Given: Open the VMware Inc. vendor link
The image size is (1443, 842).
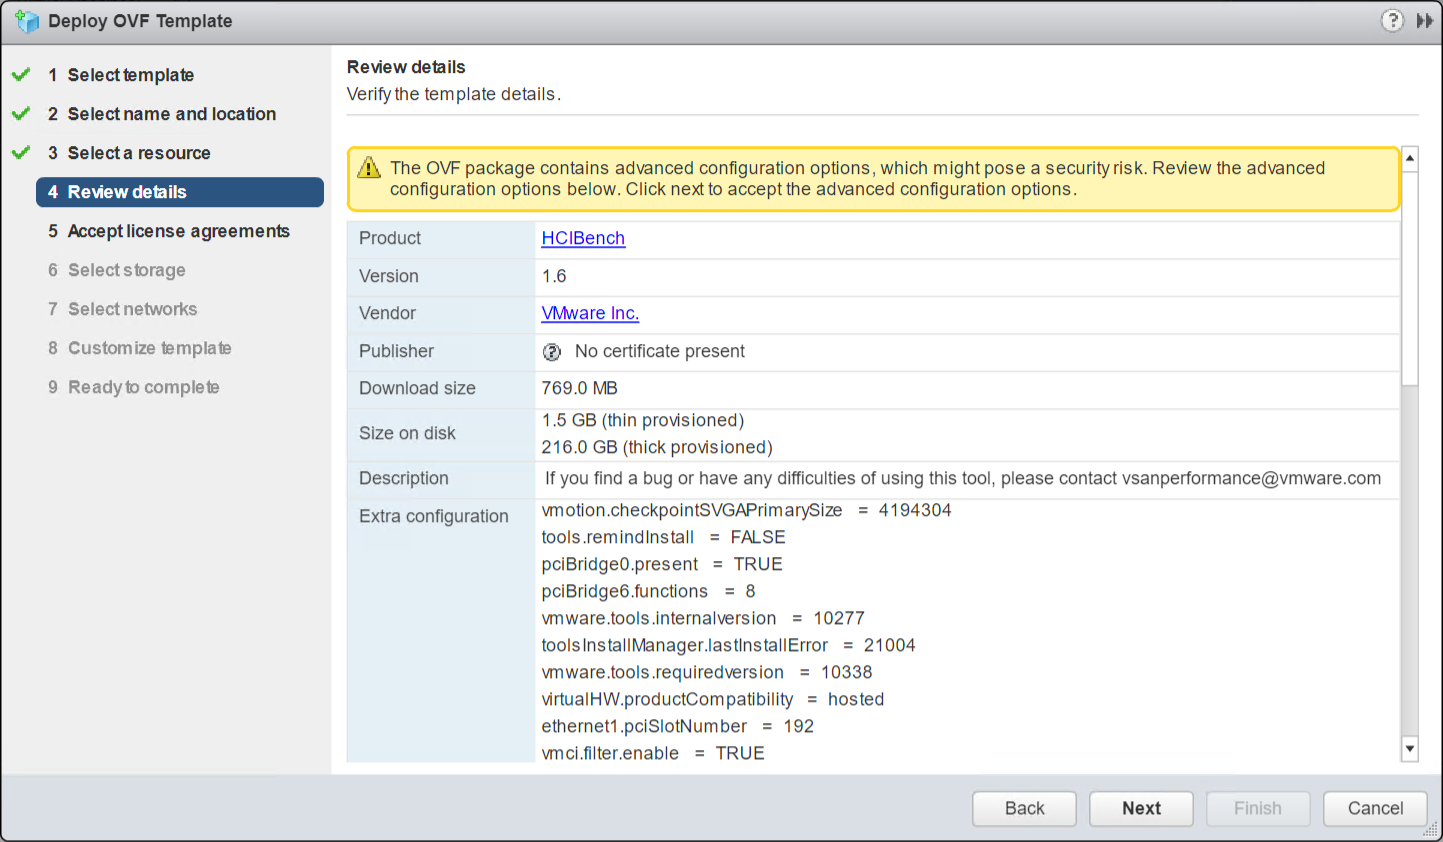Looking at the screenshot, I should coord(590,313).
